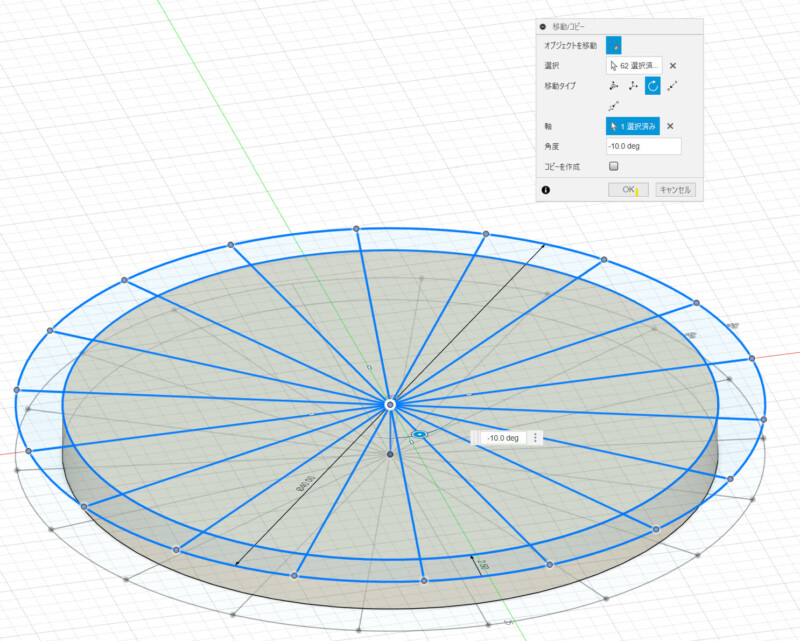Image resolution: width=800 pixels, height=641 pixels.
Task: Open the info icon in the dialog footer
Action: coord(546,190)
